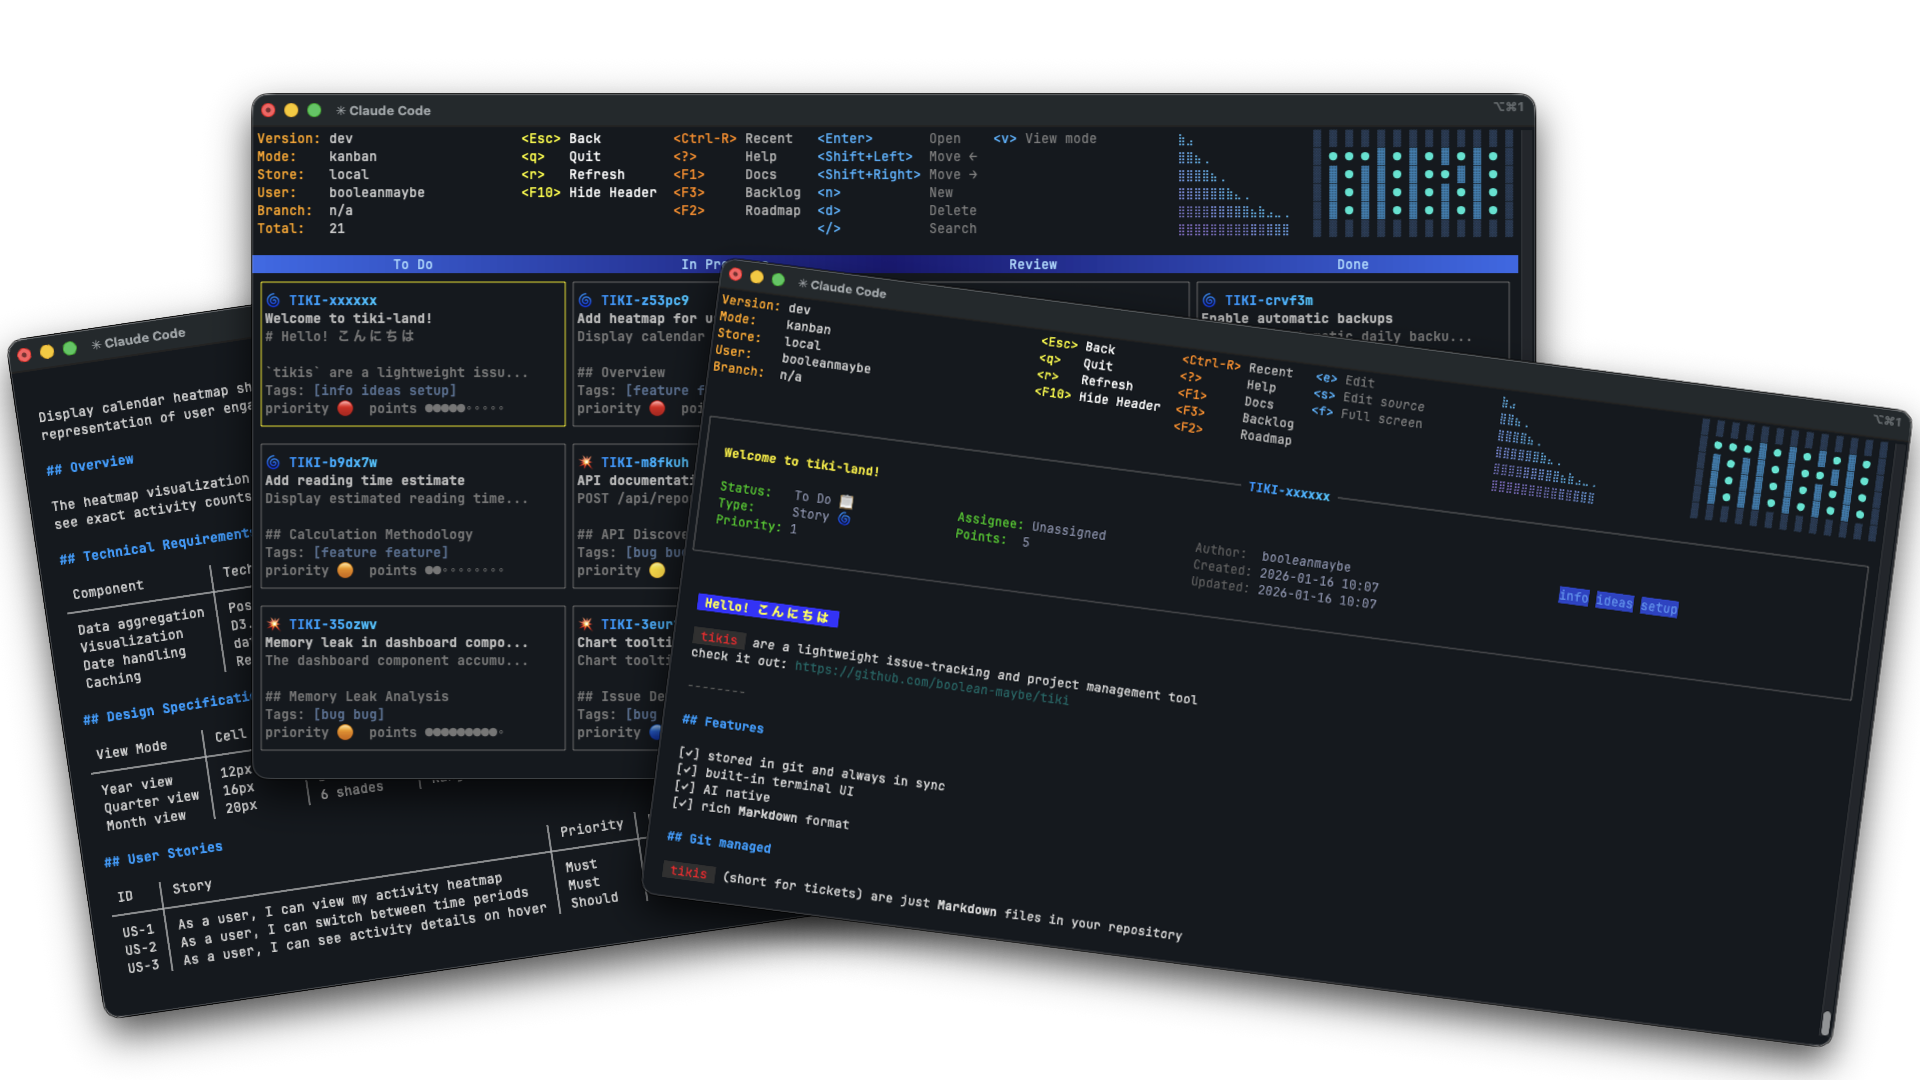Click the 'setup' tag label
Screen dimensions: 1920x1080
(1658, 607)
